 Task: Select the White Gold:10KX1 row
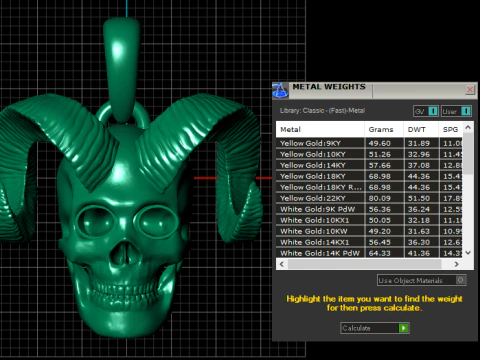tap(369, 220)
